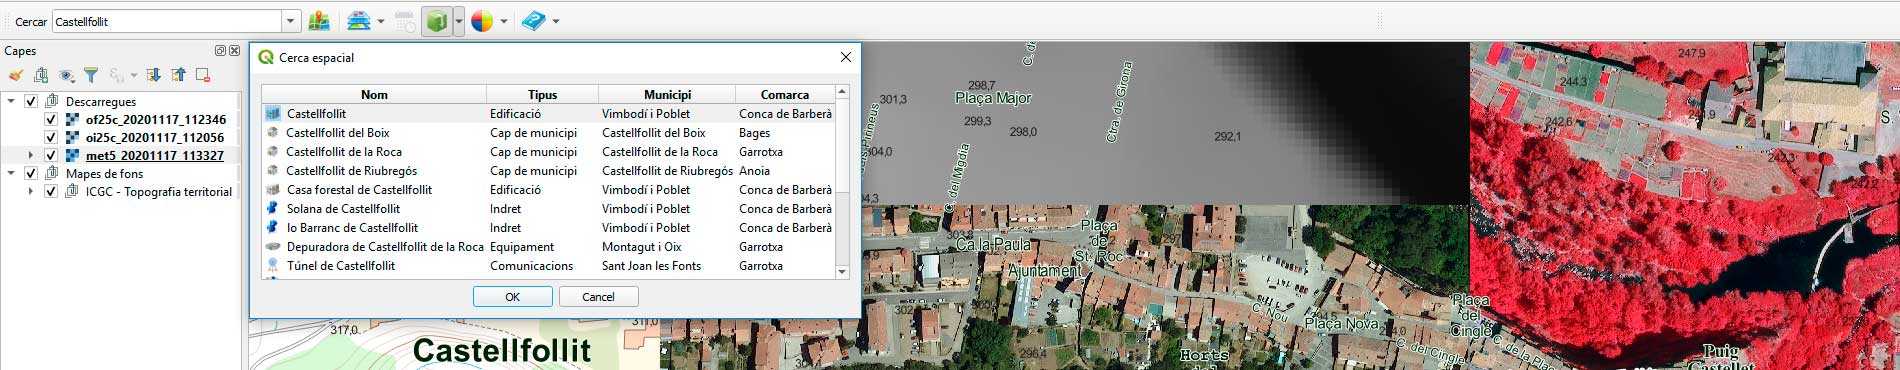Image resolution: width=1900 pixels, height=370 pixels.
Task: Sort results by Municipi column header
Action: click(x=667, y=95)
